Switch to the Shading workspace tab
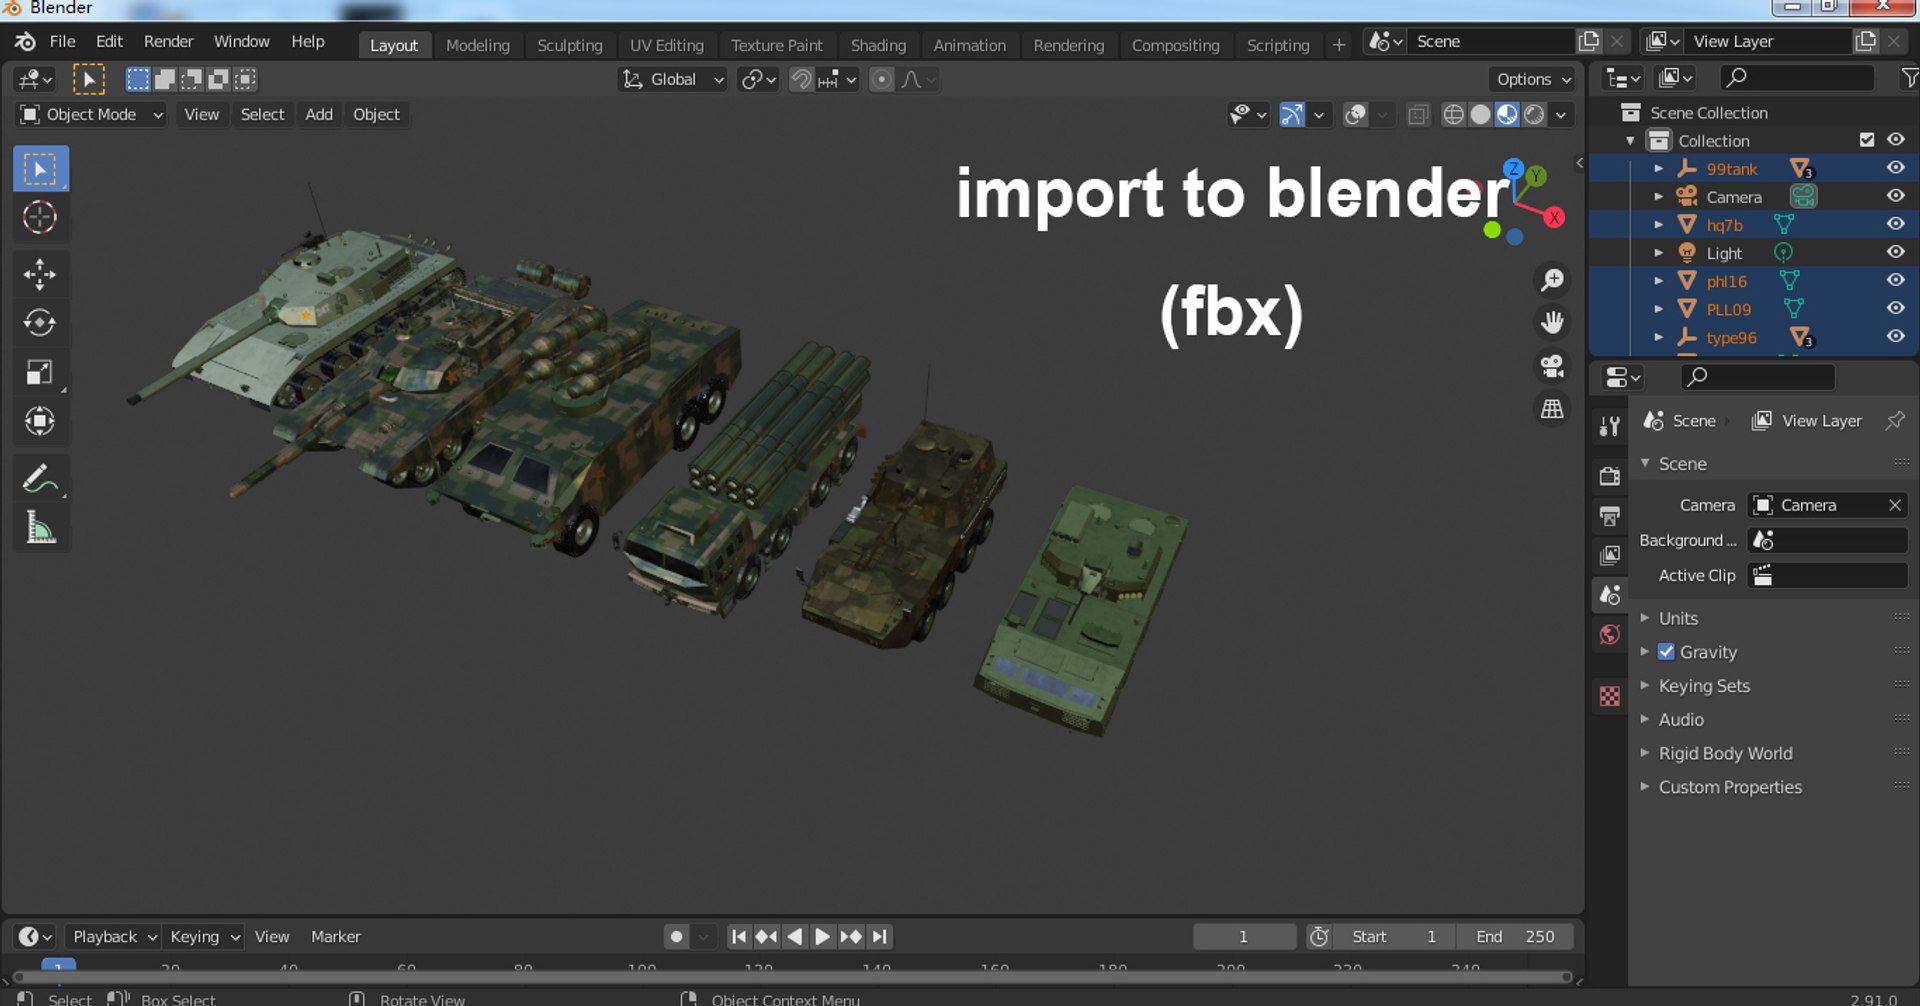This screenshot has height=1006, width=1920. coord(878,45)
